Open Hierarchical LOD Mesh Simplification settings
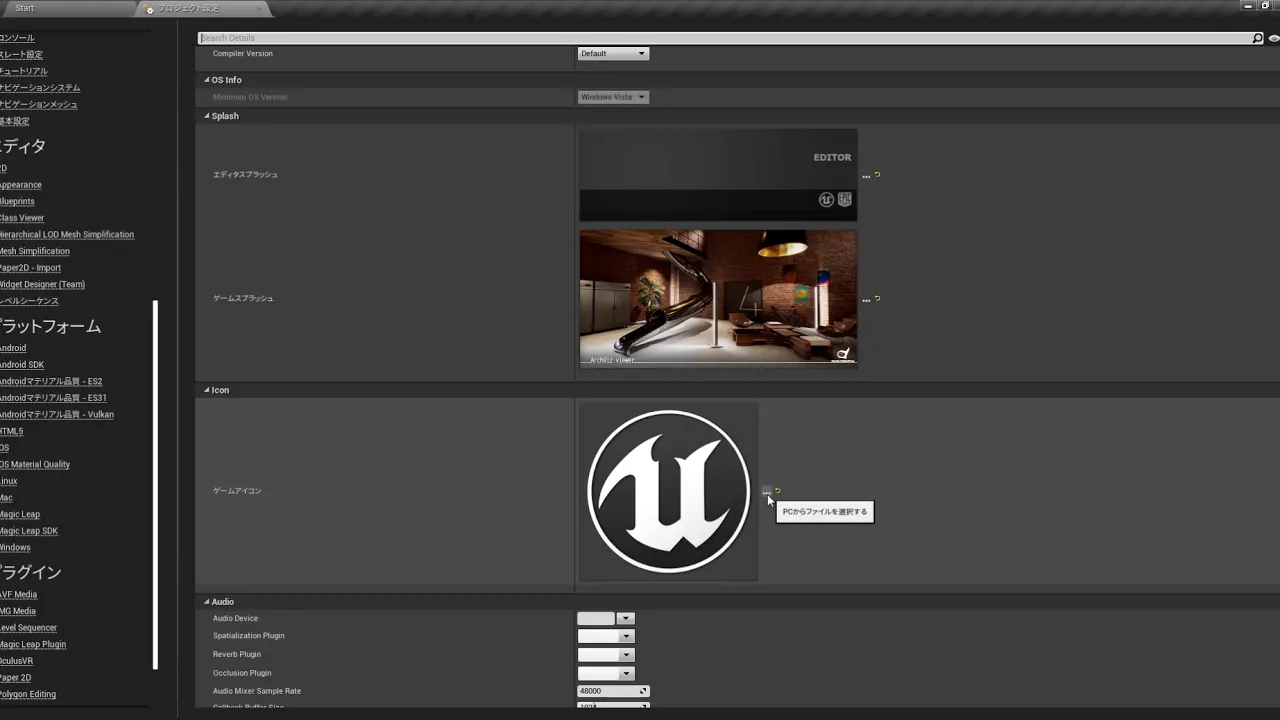The width and height of the screenshot is (1280, 720). click(66, 235)
